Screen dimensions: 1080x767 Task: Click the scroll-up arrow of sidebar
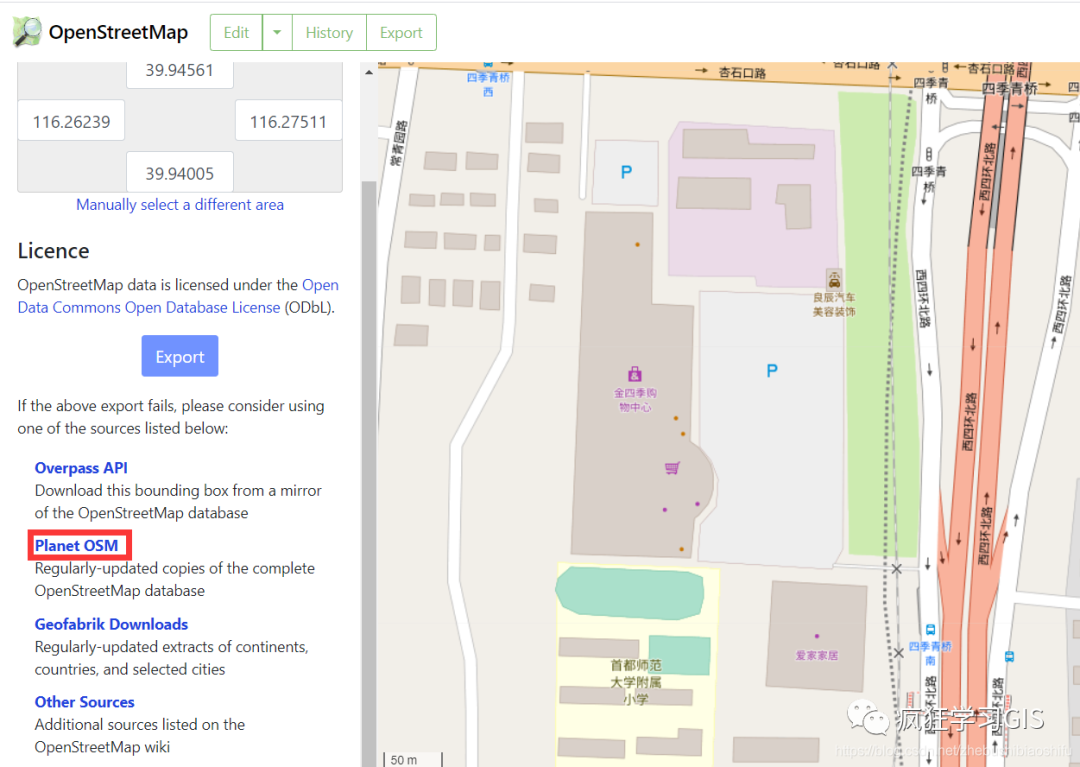click(x=369, y=72)
